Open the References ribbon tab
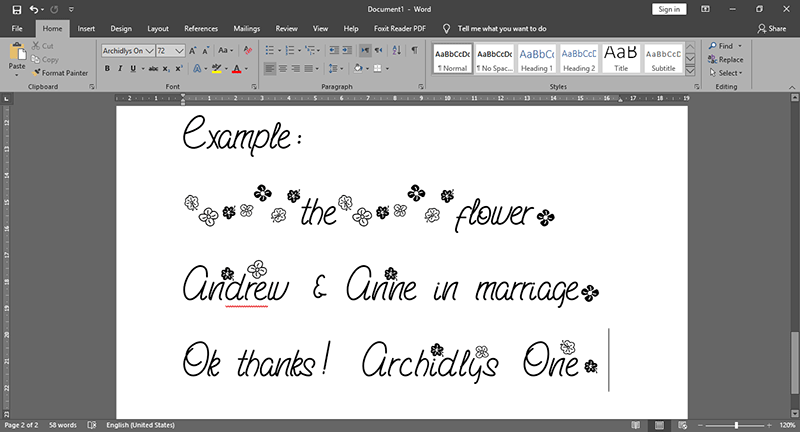The width and height of the screenshot is (800, 432). pos(201,28)
